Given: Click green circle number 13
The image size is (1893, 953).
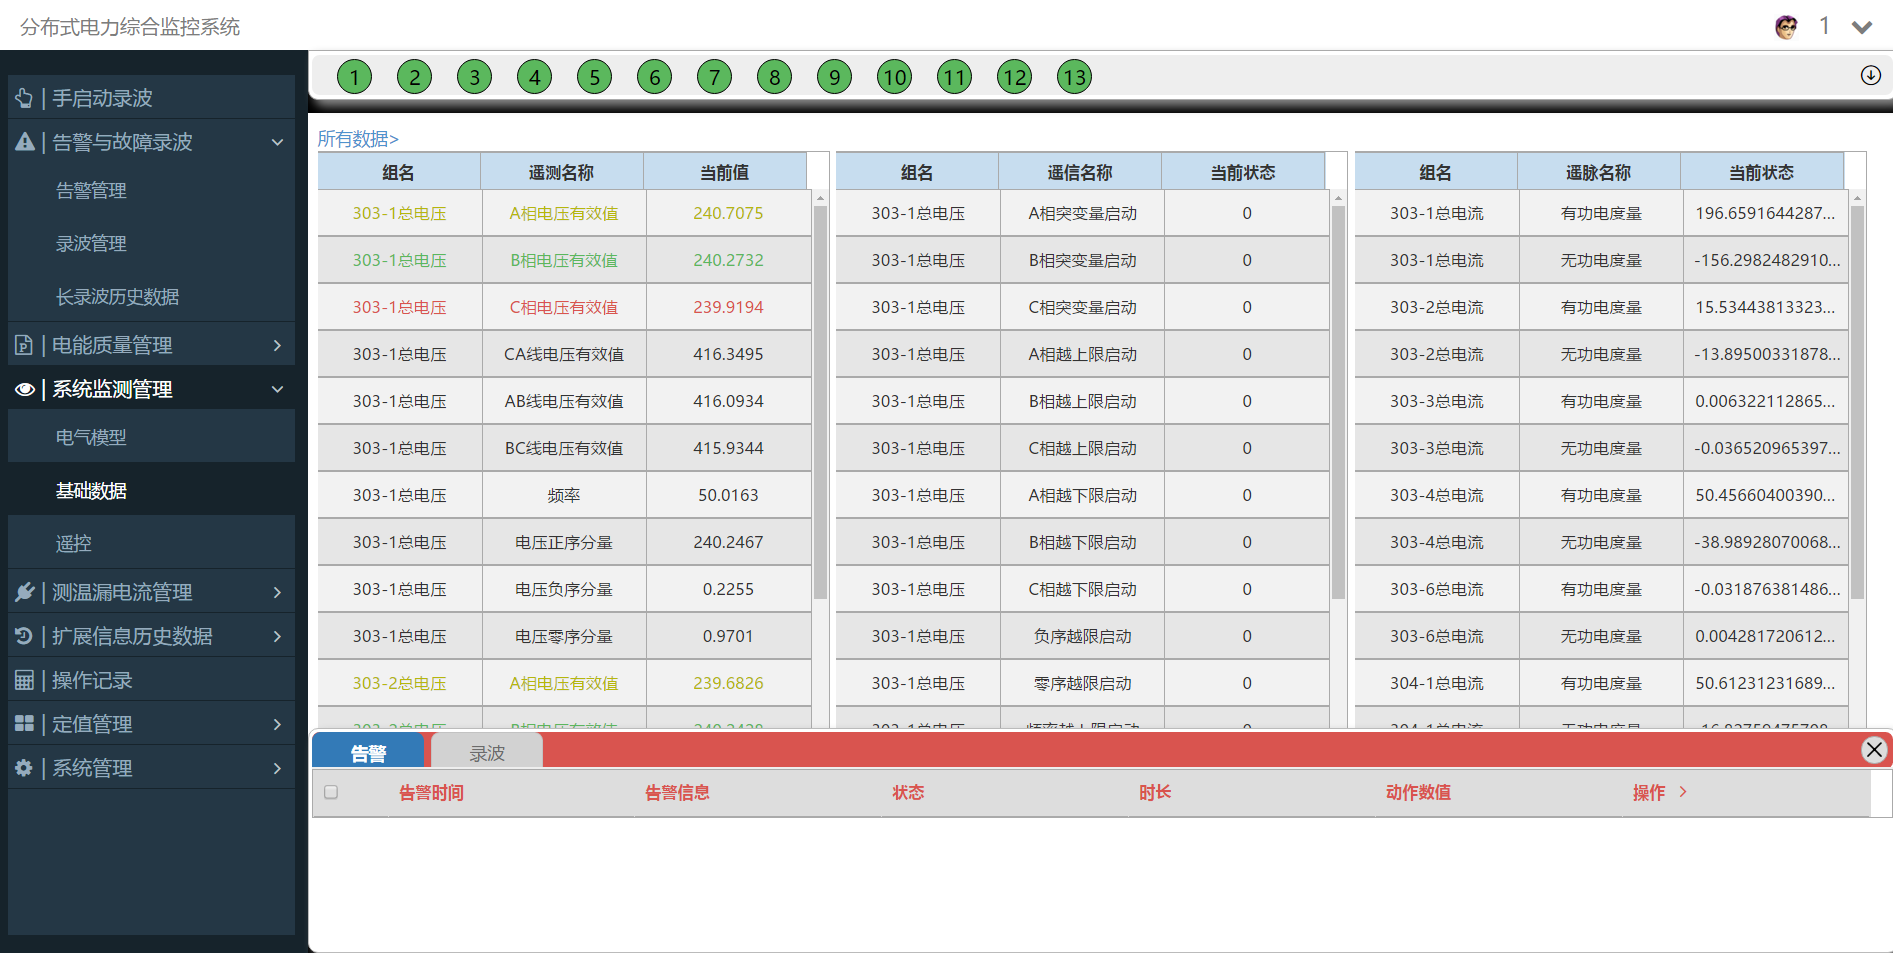Looking at the screenshot, I should (1074, 77).
